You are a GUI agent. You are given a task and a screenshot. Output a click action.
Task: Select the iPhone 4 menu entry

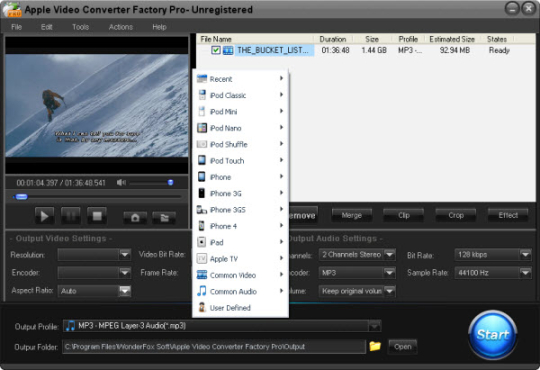point(240,226)
